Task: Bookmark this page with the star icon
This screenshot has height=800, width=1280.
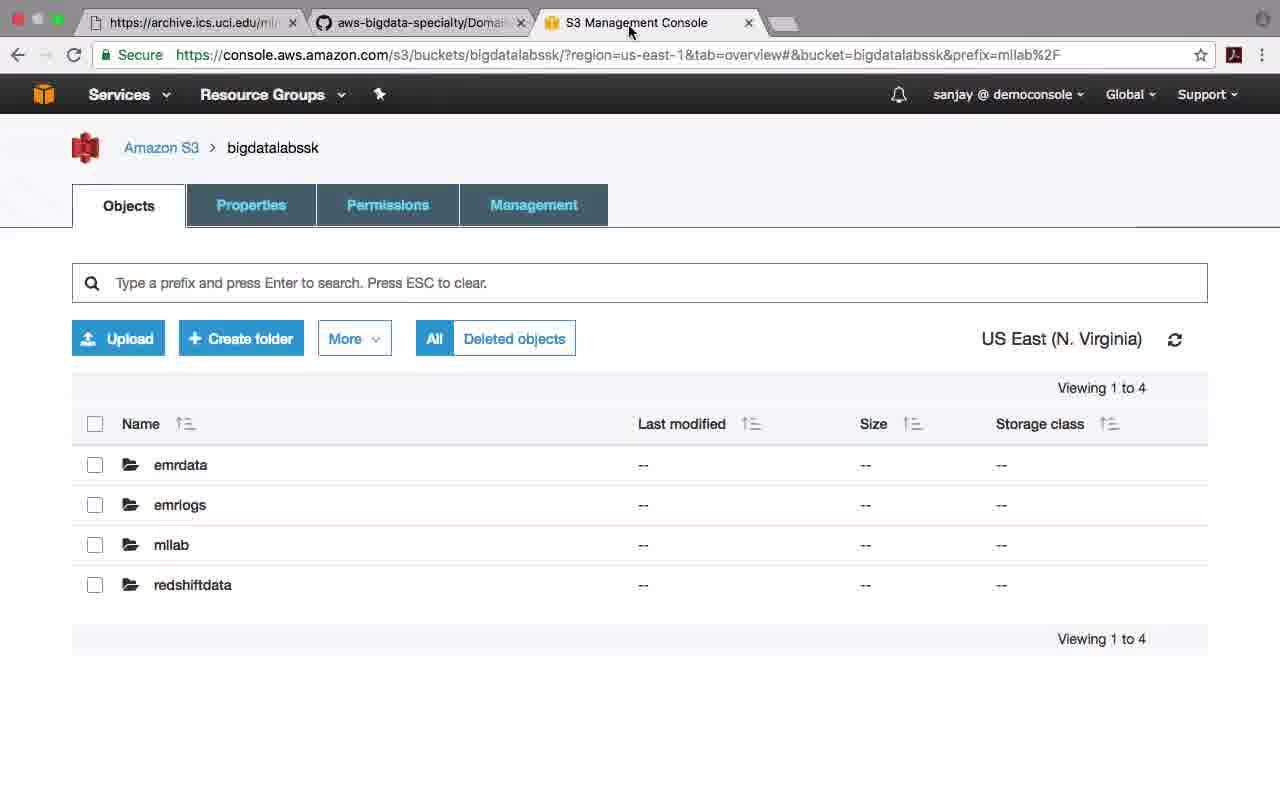Action: 1201,55
